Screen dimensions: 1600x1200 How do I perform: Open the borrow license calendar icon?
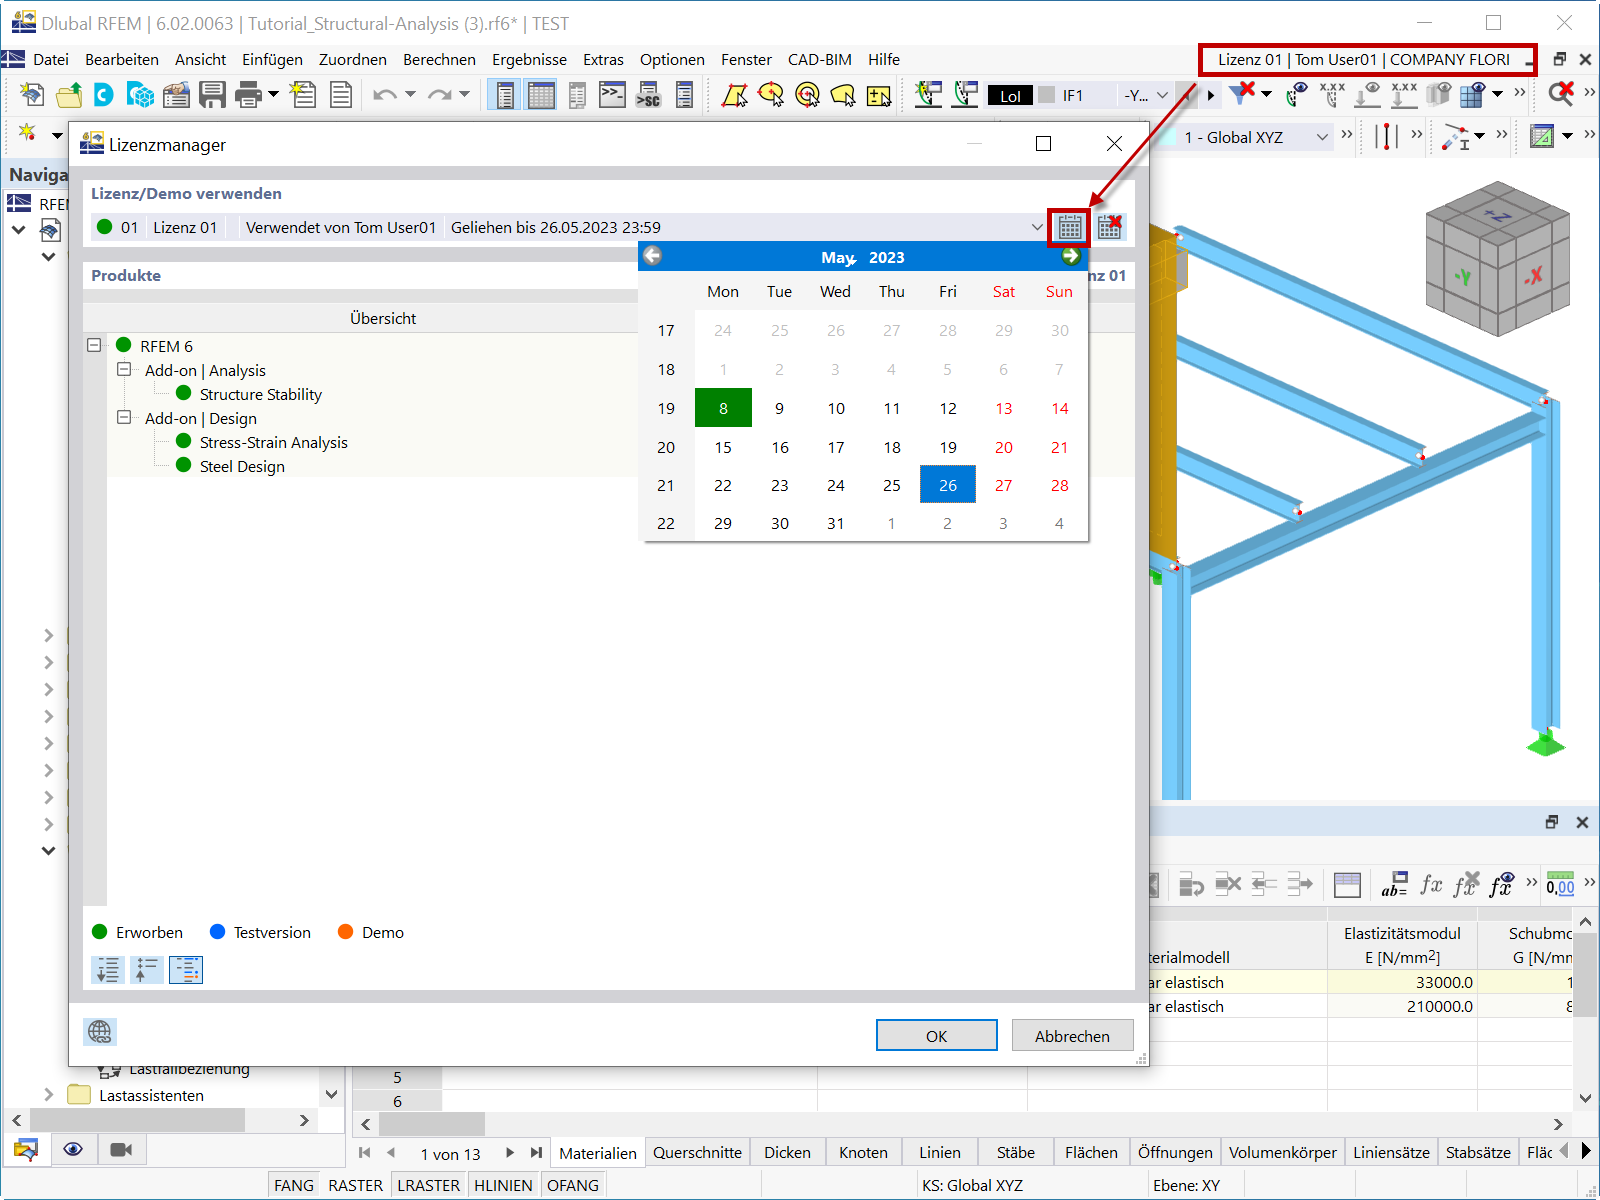(x=1069, y=227)
